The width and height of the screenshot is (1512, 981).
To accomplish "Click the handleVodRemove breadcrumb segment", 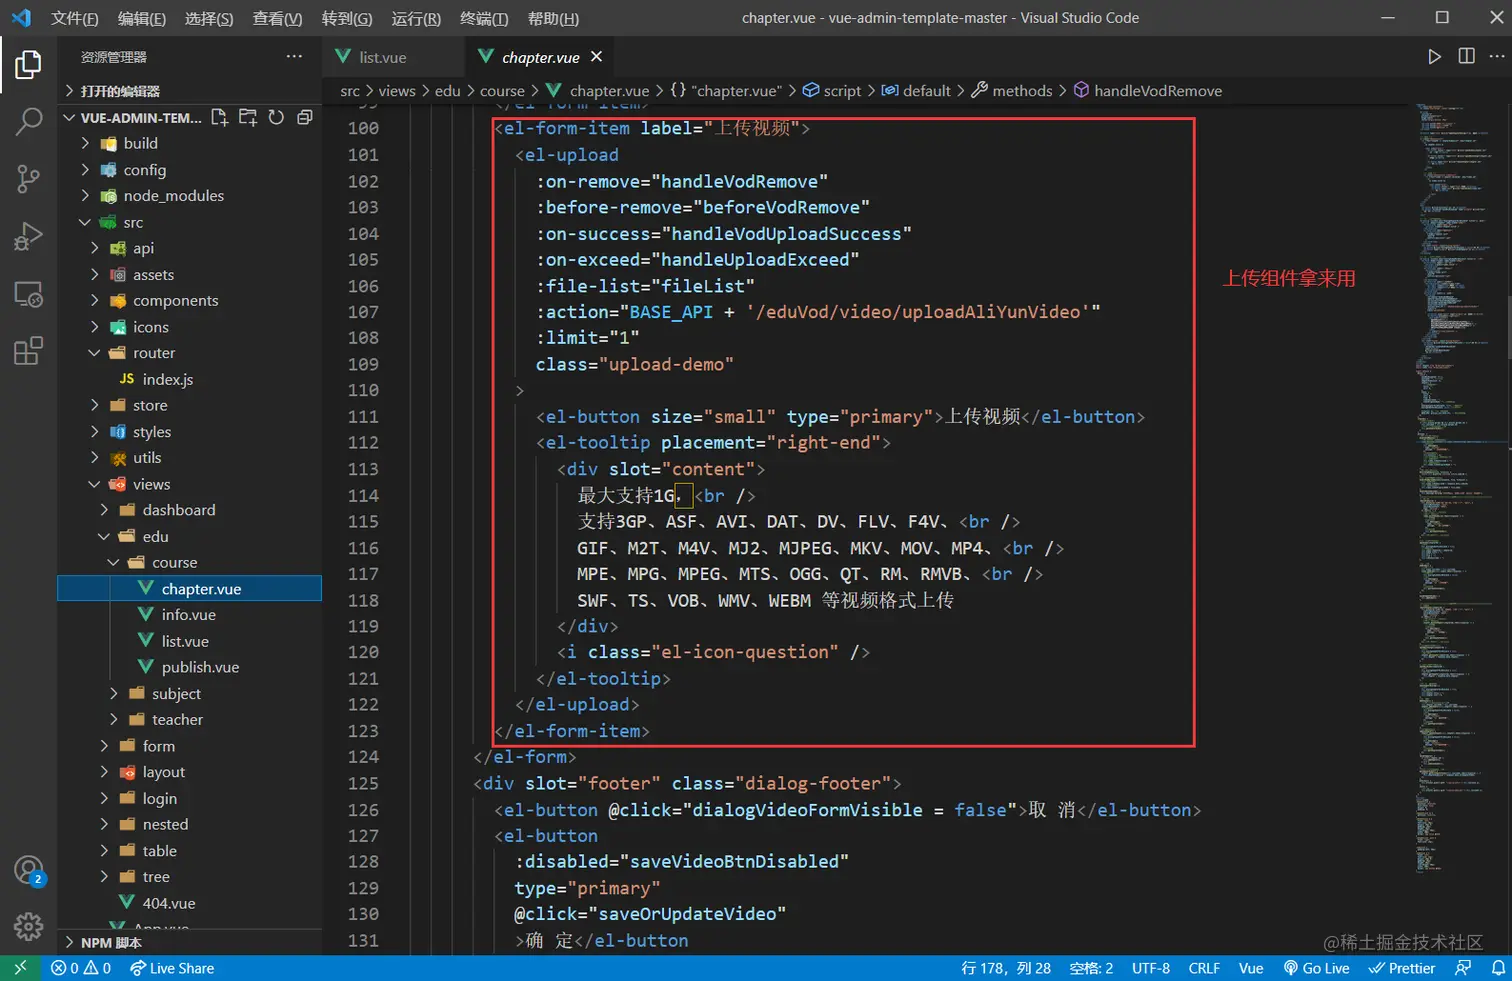I will click(1147, 91).
